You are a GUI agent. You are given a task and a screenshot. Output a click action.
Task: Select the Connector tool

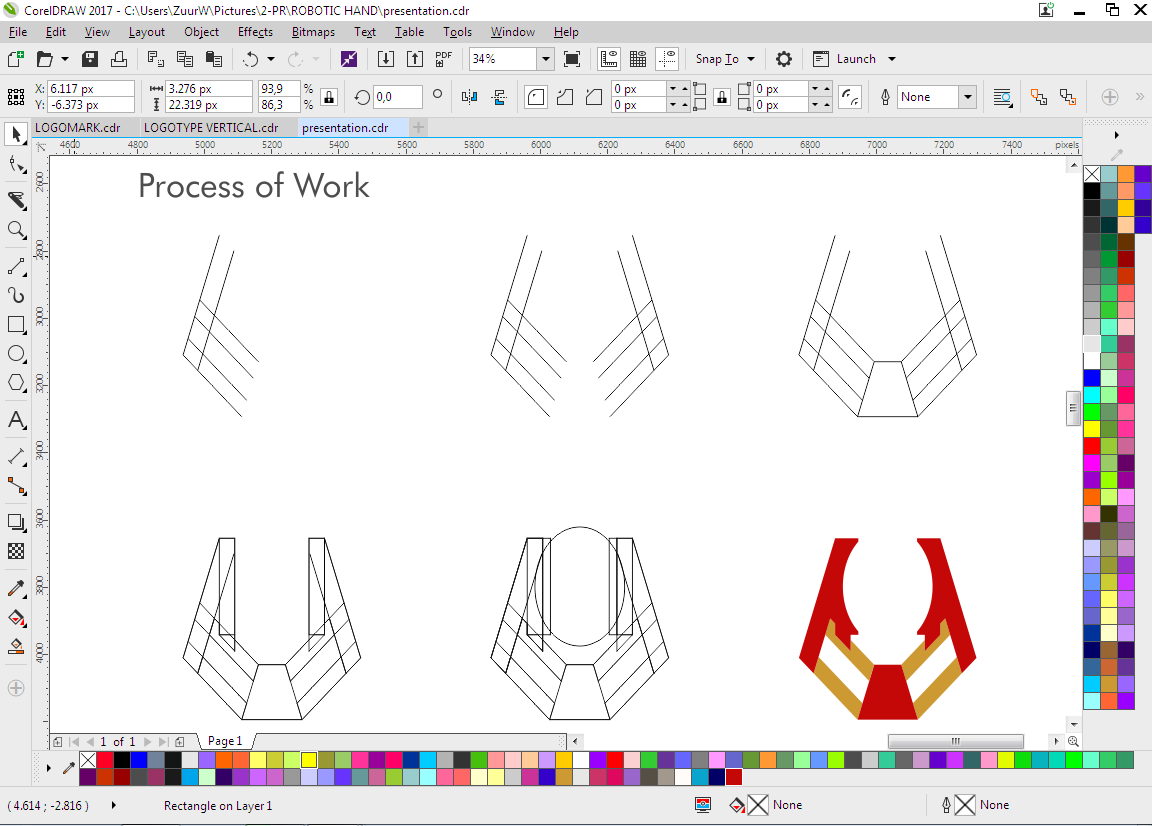tap(16, 486)
